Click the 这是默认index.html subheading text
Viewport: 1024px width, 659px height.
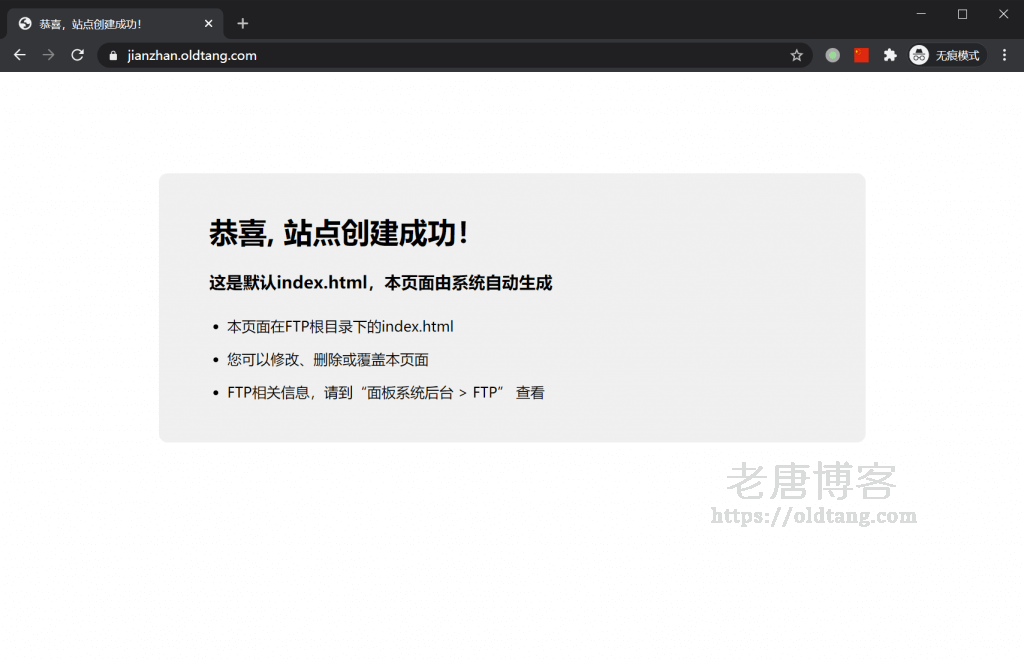point(380,283)
